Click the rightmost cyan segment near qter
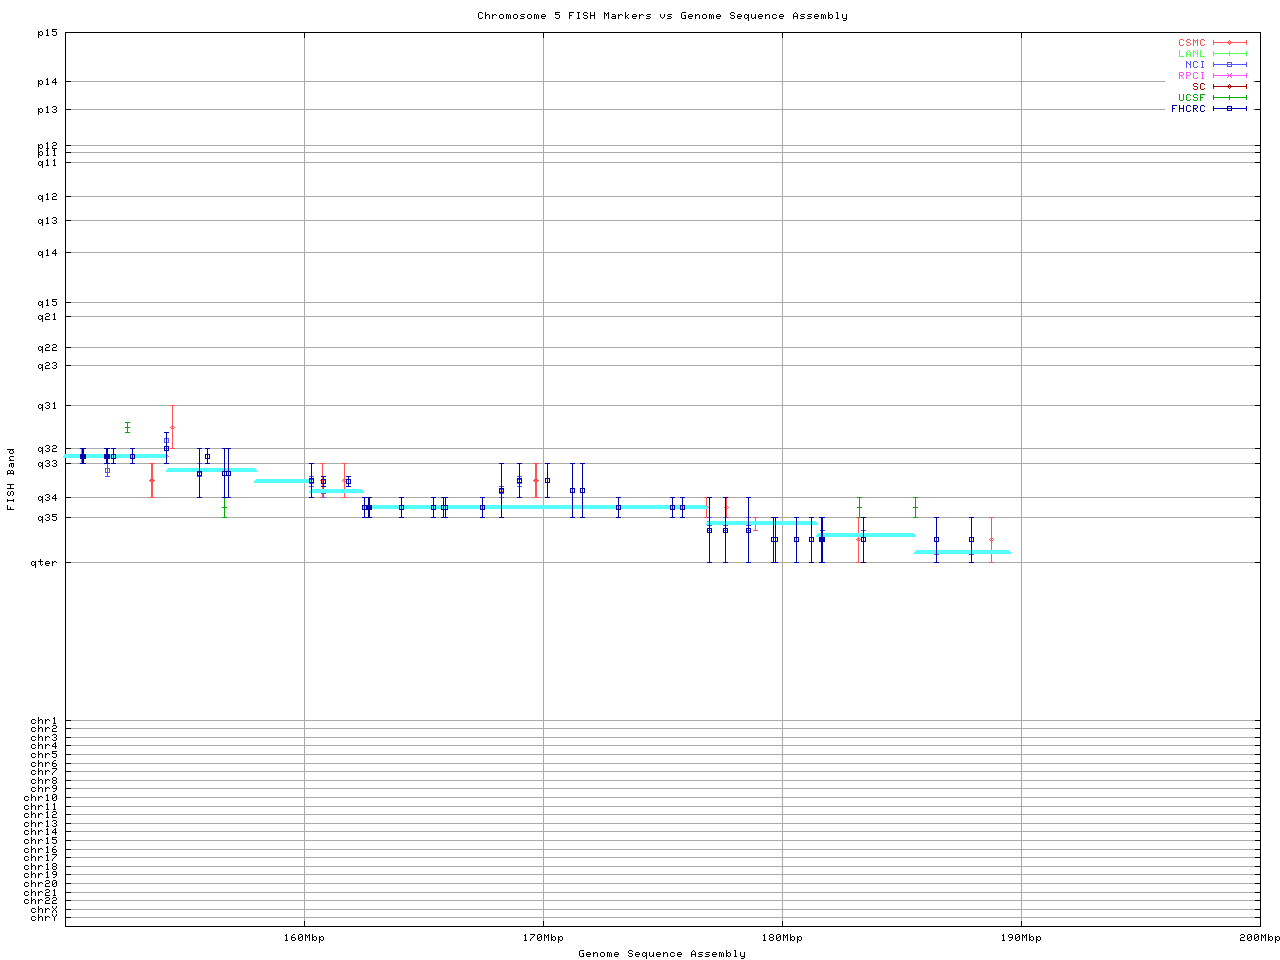1280x960 pixels. click(x=962, y=552)
